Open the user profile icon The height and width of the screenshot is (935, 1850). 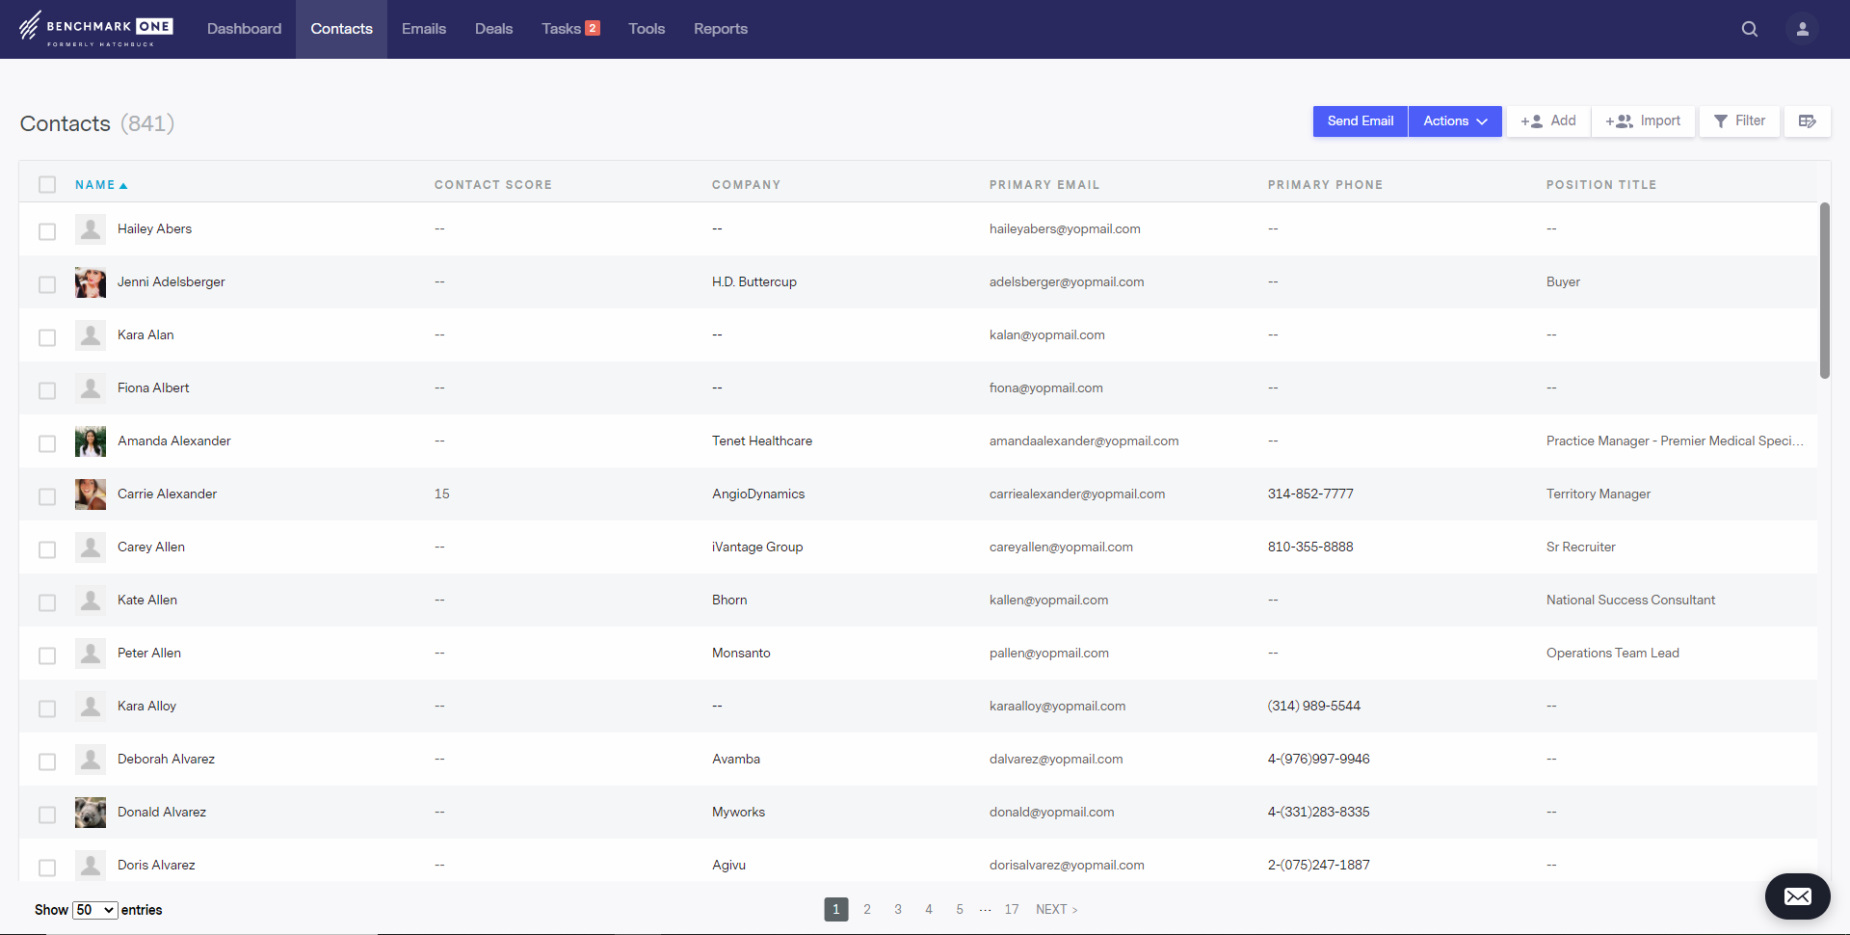point(1802,29)
